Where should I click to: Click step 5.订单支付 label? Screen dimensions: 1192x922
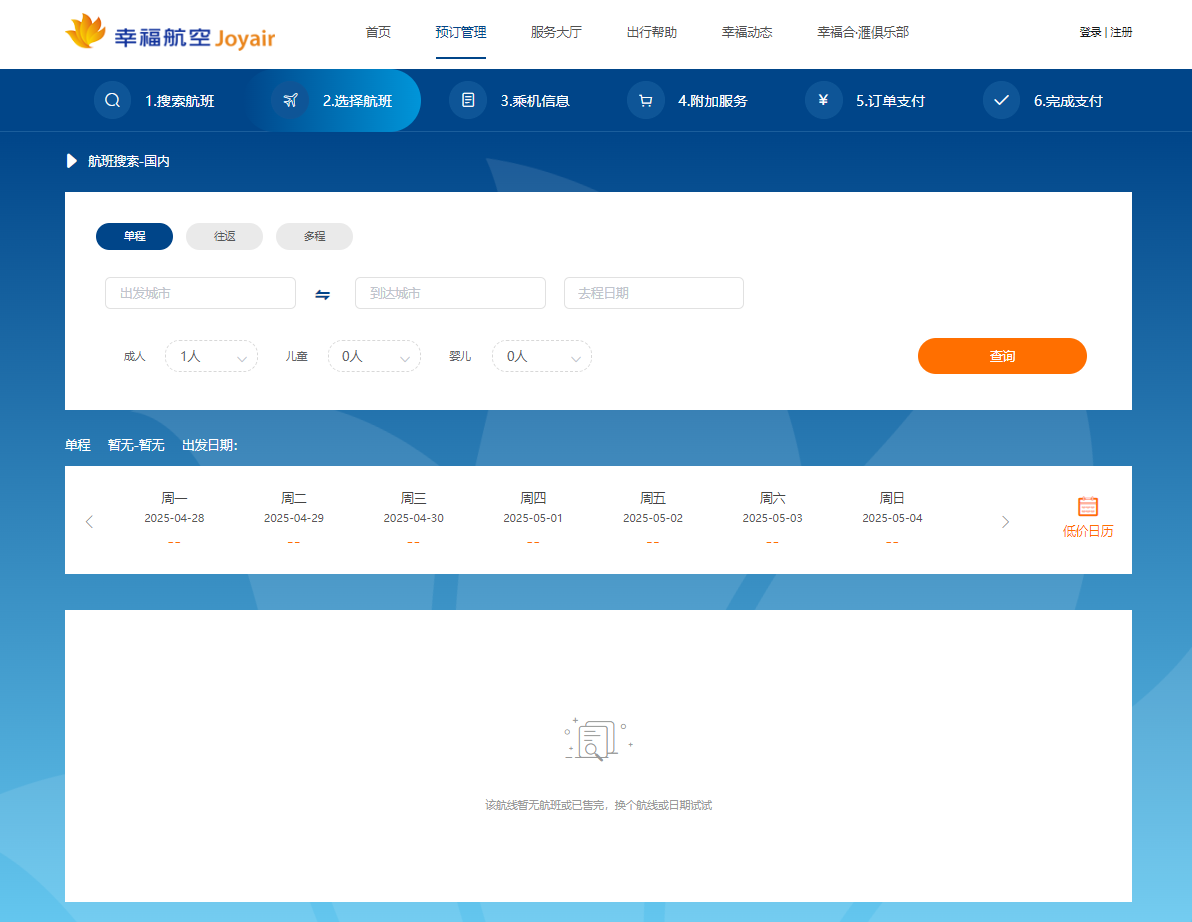pos(890,101)
